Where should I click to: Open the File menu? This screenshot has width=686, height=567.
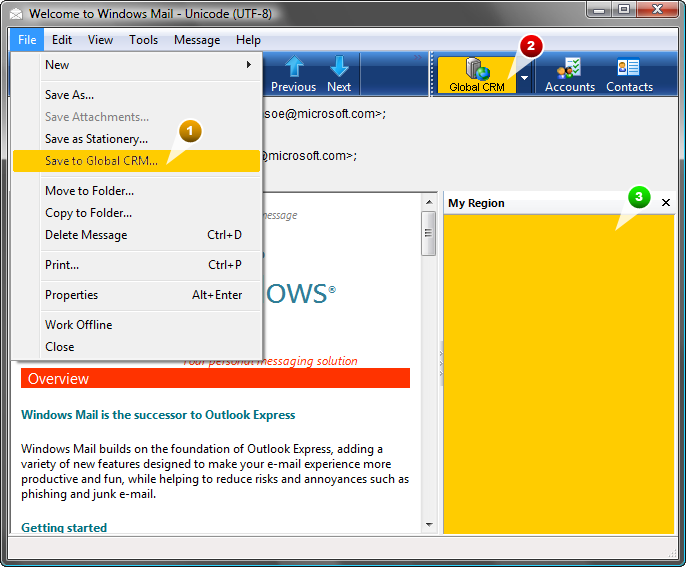click(x=27, y=40)
